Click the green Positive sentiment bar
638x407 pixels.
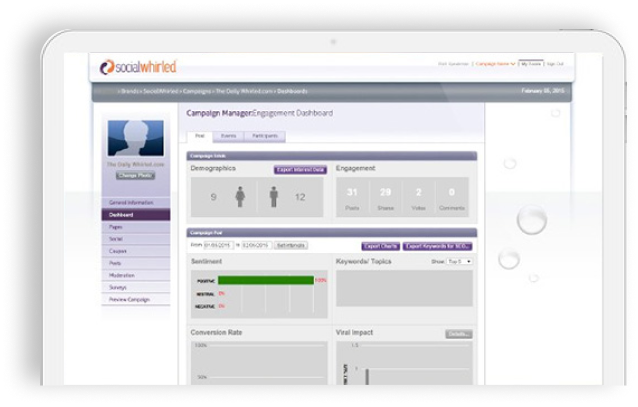265,281
